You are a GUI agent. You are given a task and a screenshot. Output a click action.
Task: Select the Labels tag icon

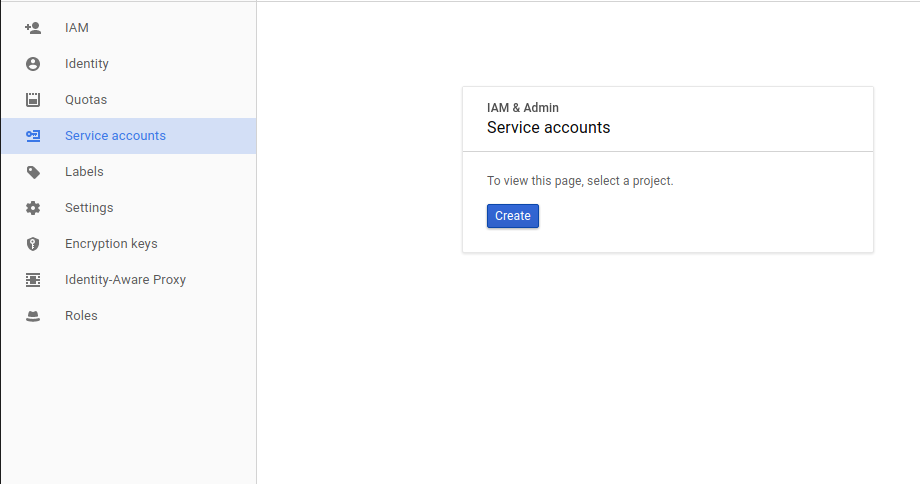pos(33,172)
